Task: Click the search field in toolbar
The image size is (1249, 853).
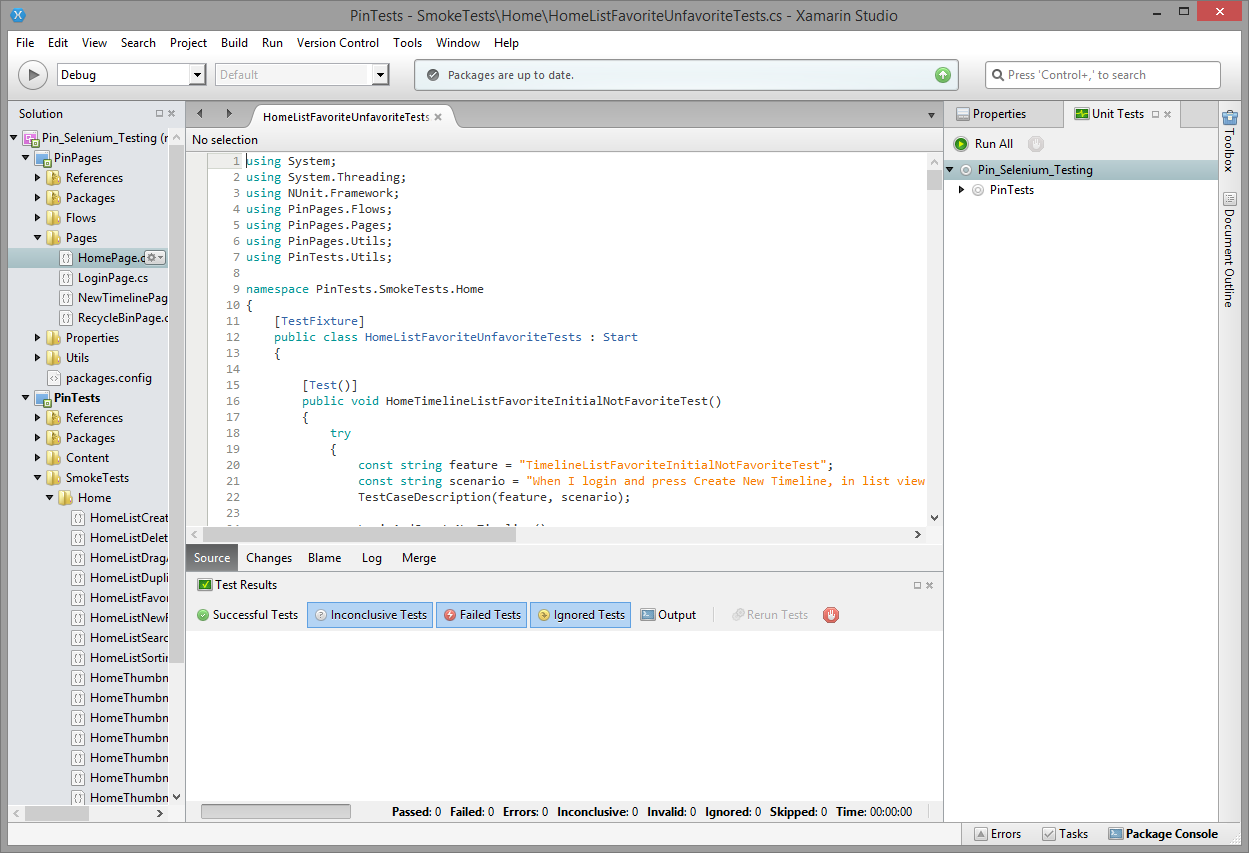Action: pos(1103,75)
